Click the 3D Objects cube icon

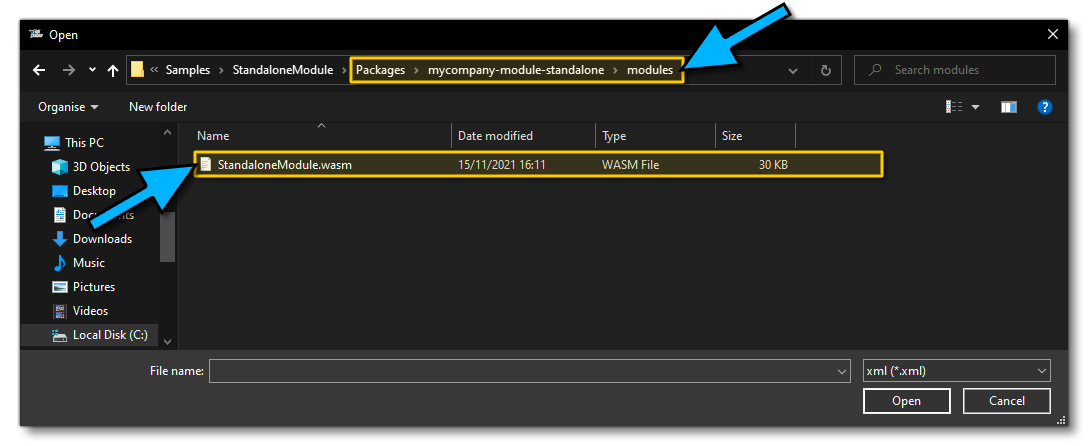click(x=60, y=166)
